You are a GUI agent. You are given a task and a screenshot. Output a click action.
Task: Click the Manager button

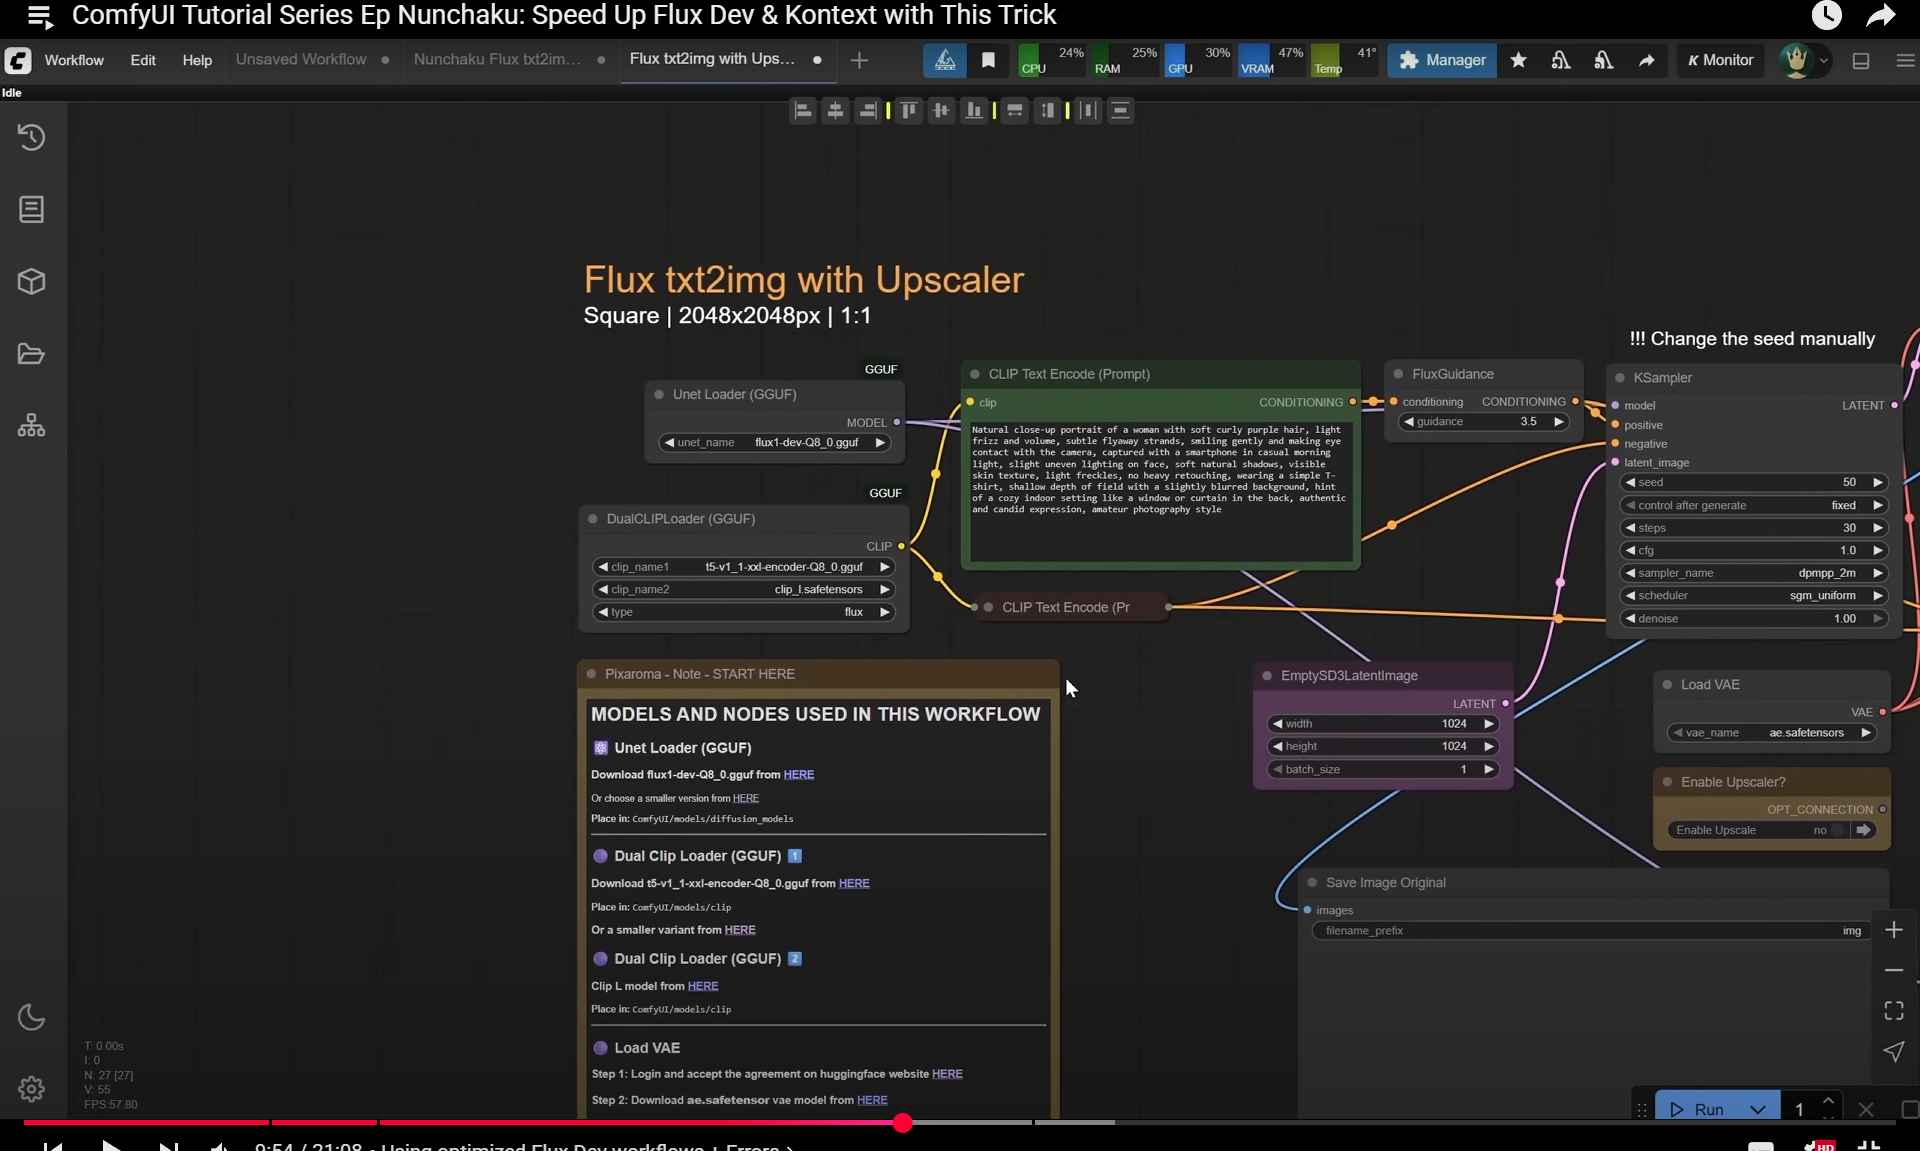(1442, 60)
